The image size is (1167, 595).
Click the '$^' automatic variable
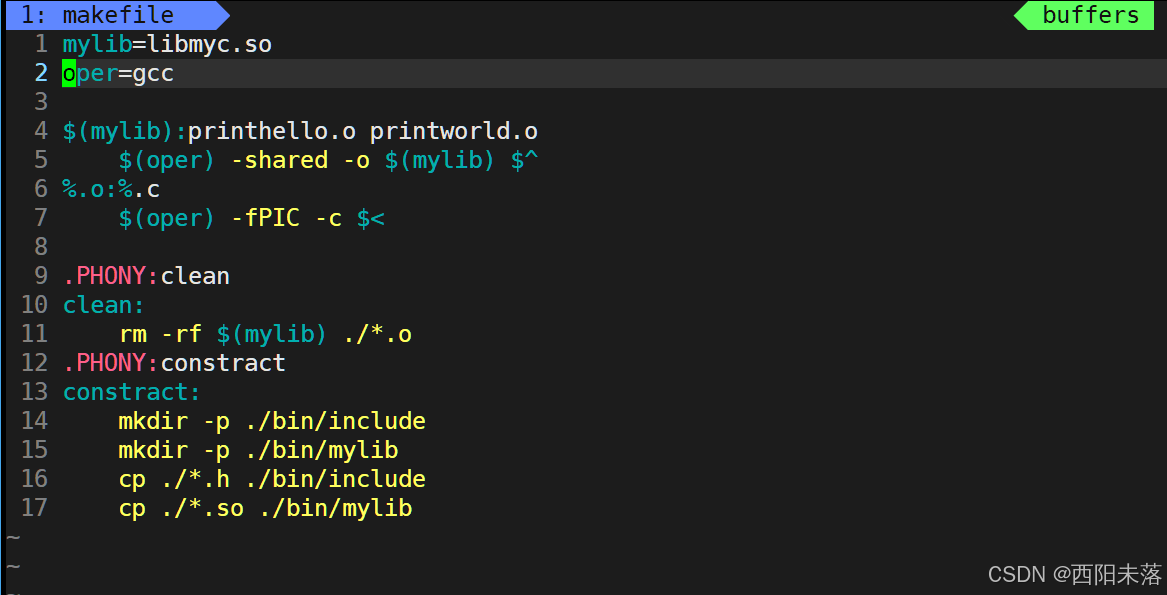point(524,160)
